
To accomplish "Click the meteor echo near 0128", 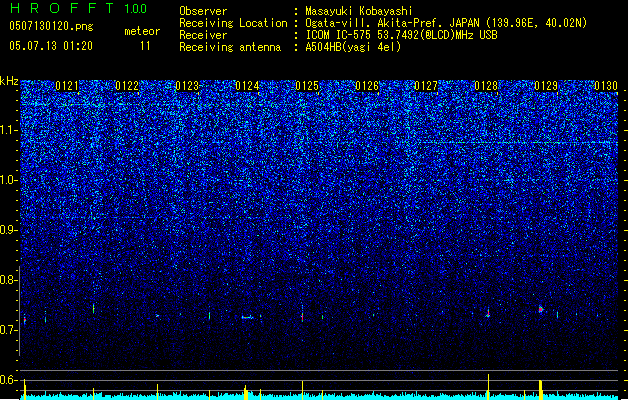I will point(488,313).
